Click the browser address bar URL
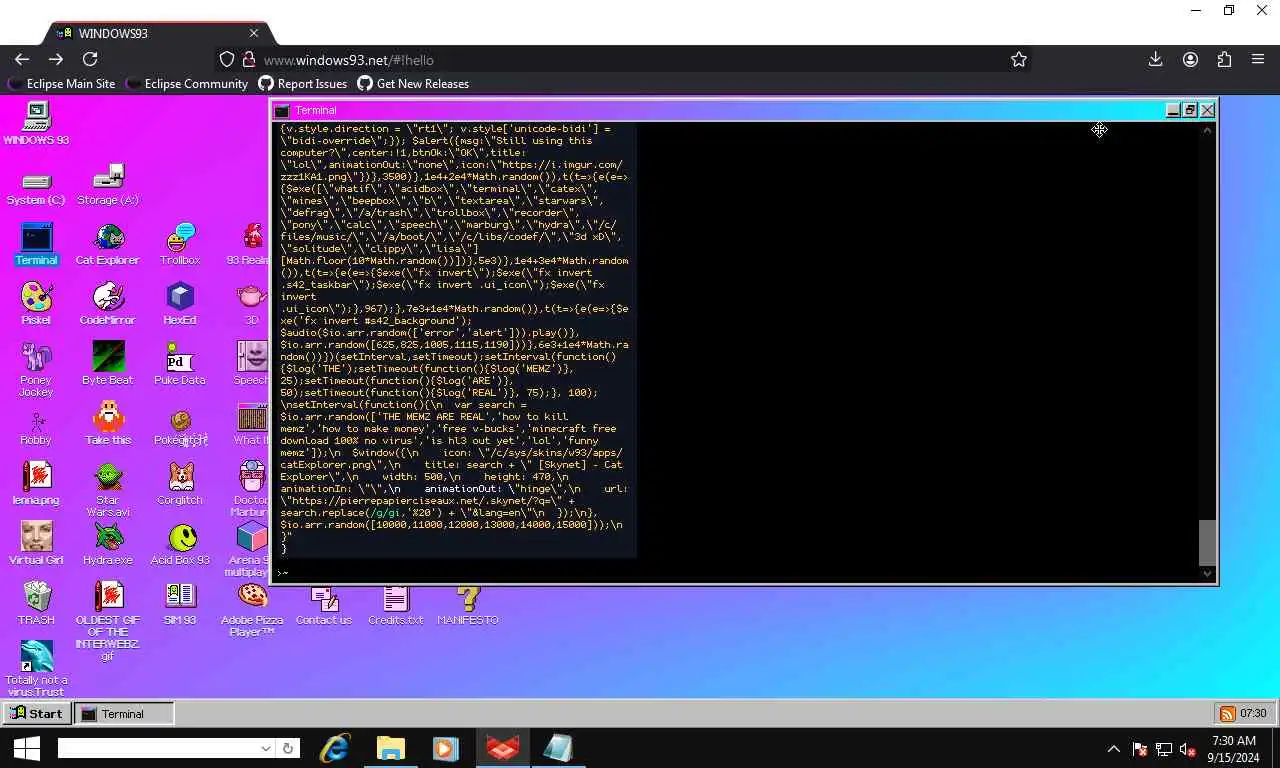Viewport: 1280px width, 768px height. click(x=348, y=60)
